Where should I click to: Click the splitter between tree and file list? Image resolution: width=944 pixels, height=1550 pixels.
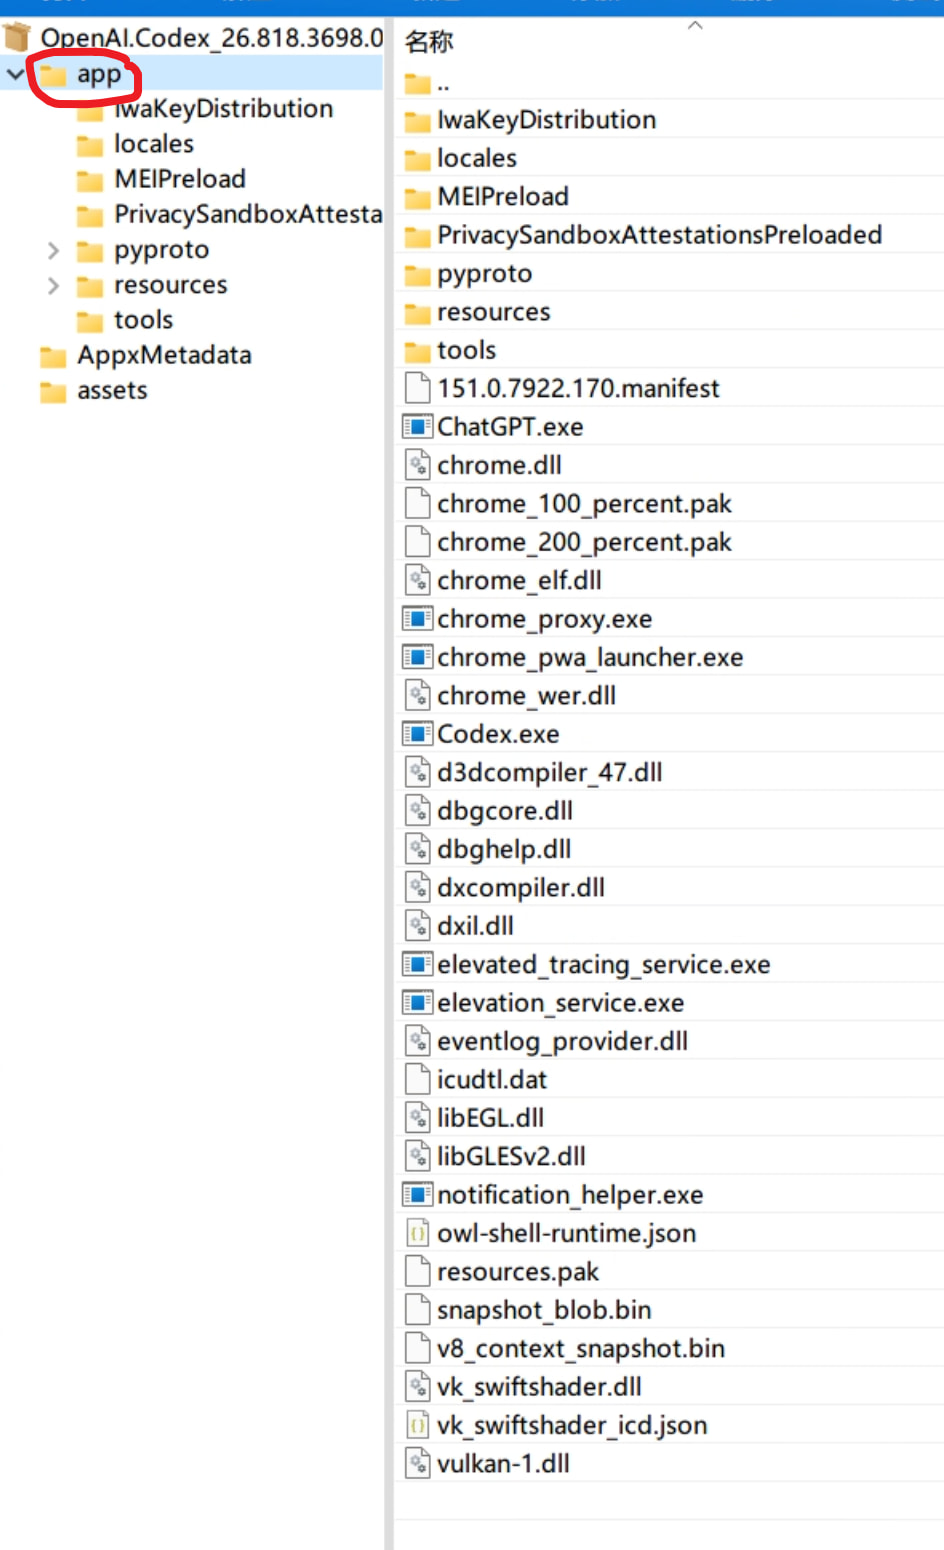(389, 784)
